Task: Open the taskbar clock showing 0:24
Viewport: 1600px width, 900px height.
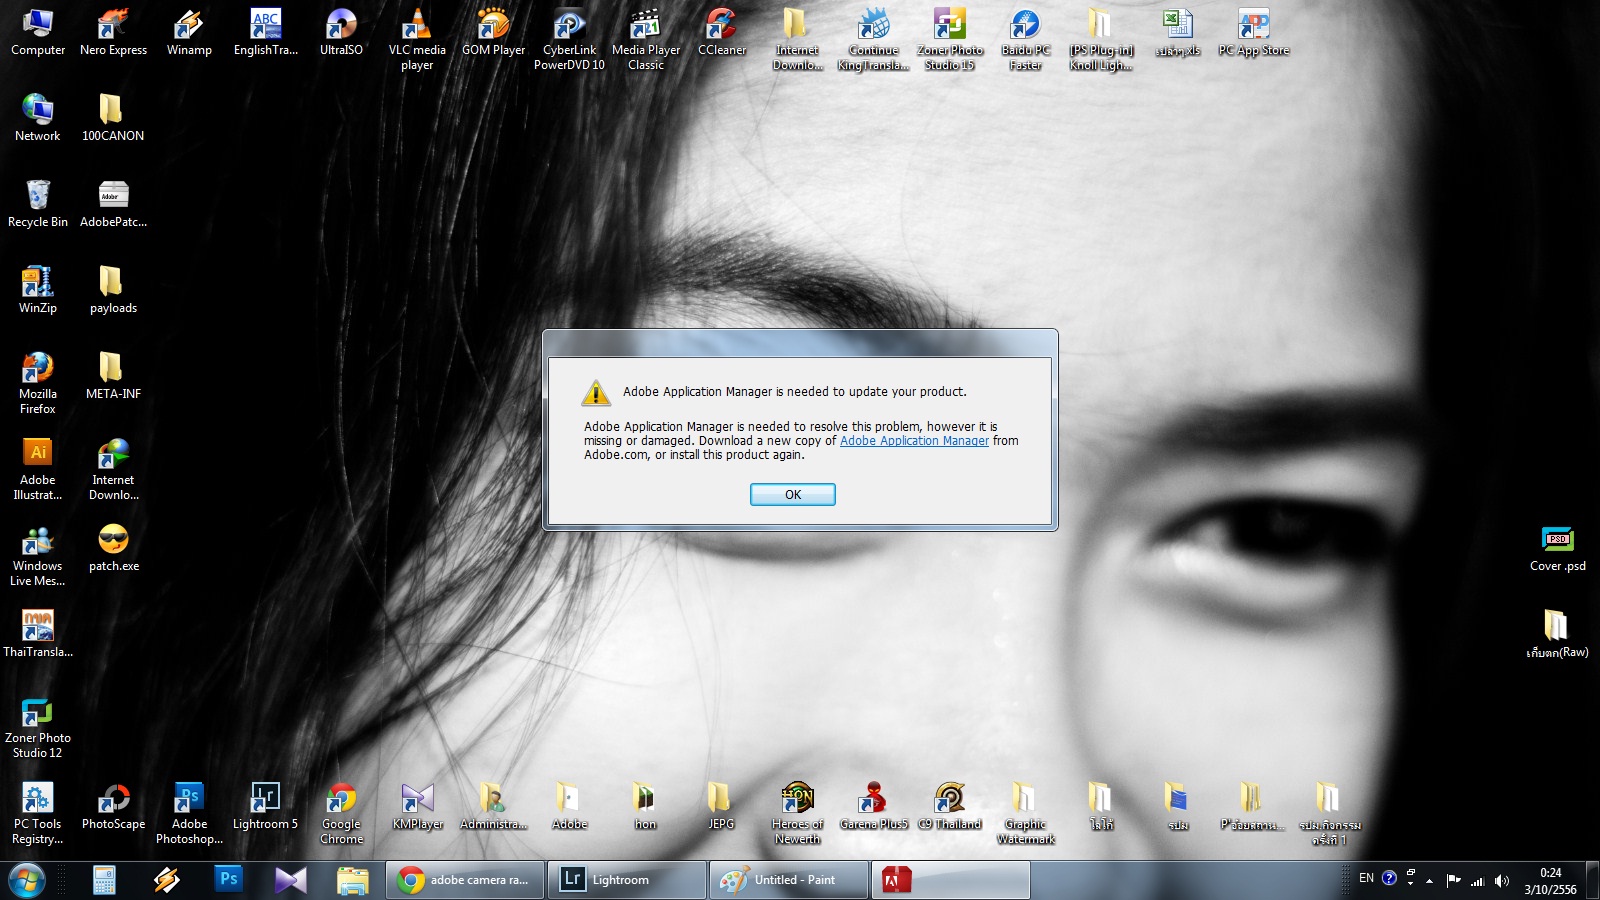Action: coord(1550,881)
